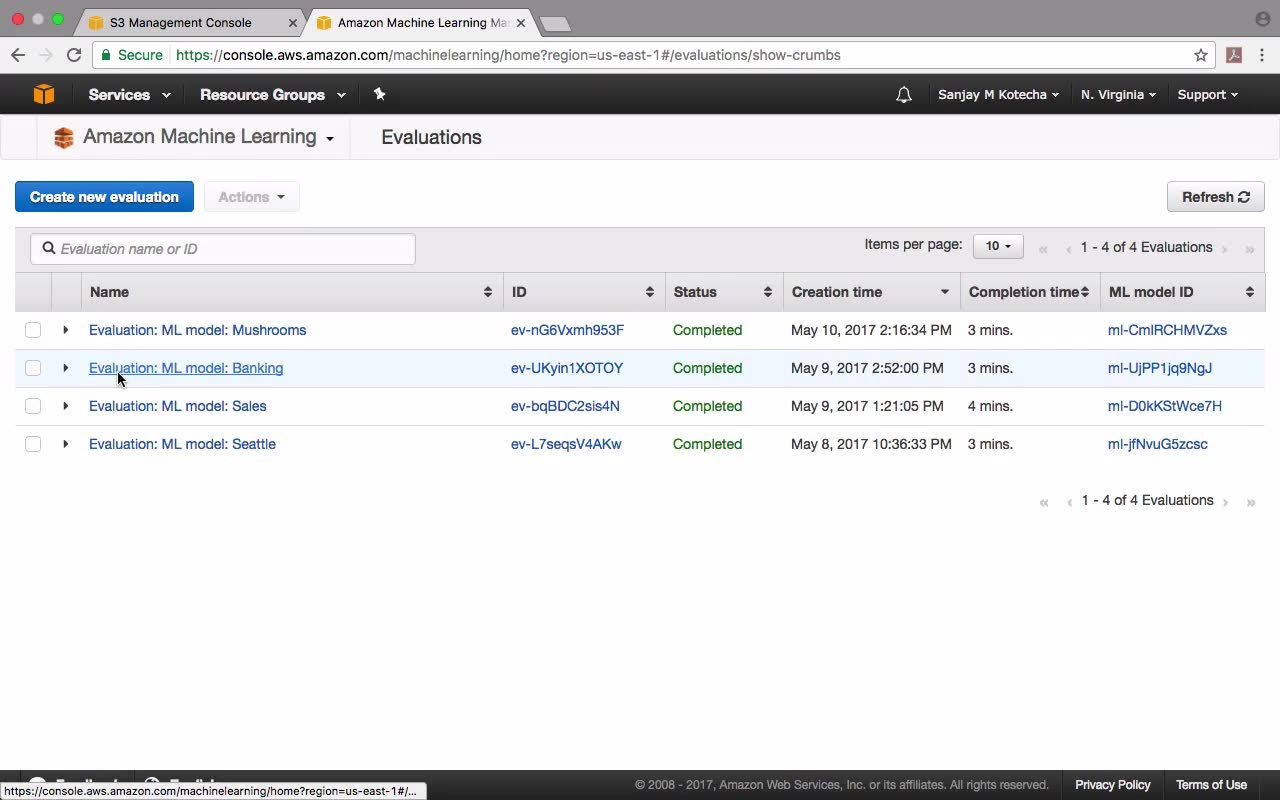The width and height of the screenshot is (1280, 800).
Task: Click the browser reload icon
Action: pyautogui.click(x=74, y=55)
